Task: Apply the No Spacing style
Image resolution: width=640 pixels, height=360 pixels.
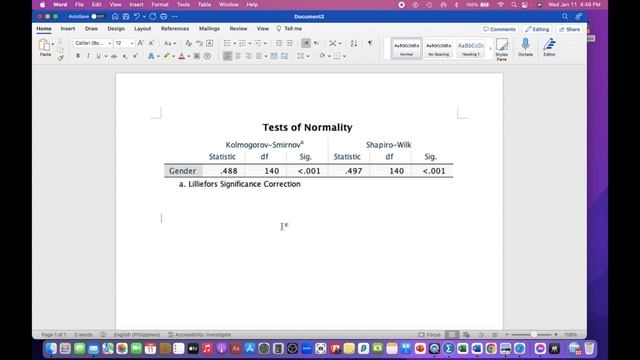Action: (x=438, y=49)
